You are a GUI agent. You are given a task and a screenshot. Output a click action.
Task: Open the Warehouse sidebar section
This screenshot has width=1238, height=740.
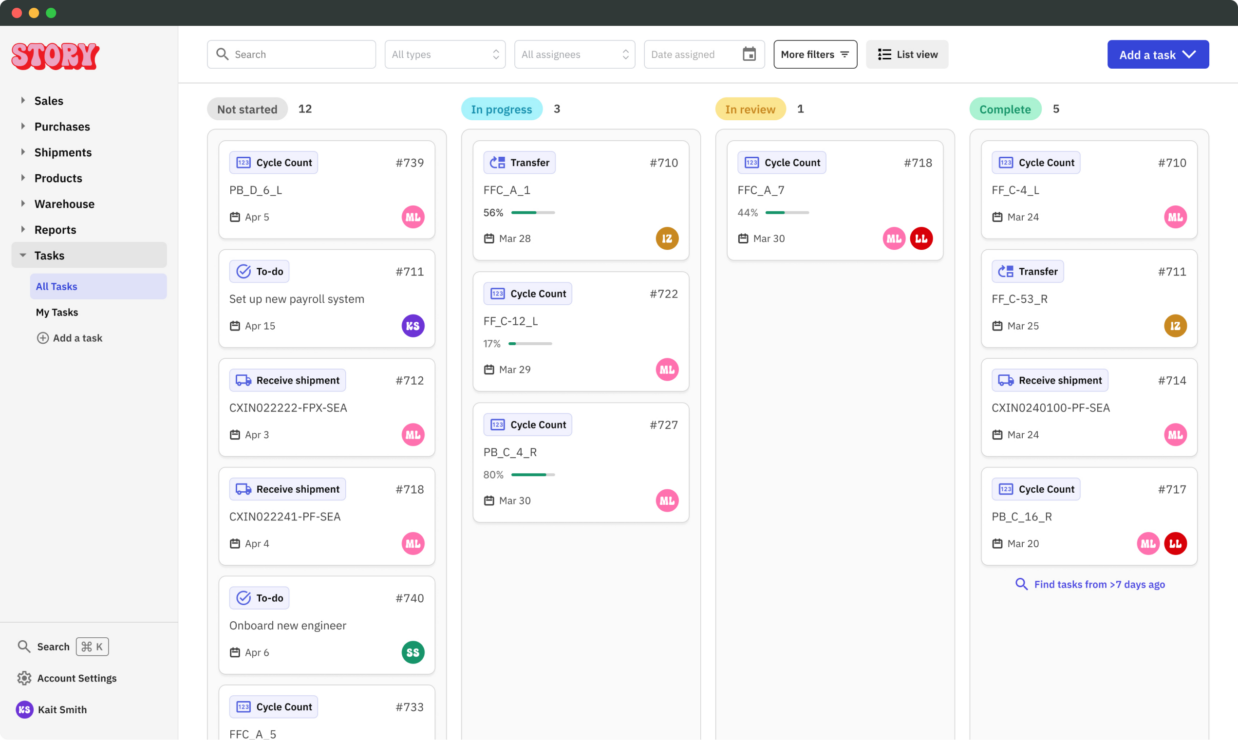click(x=91, y=204)
